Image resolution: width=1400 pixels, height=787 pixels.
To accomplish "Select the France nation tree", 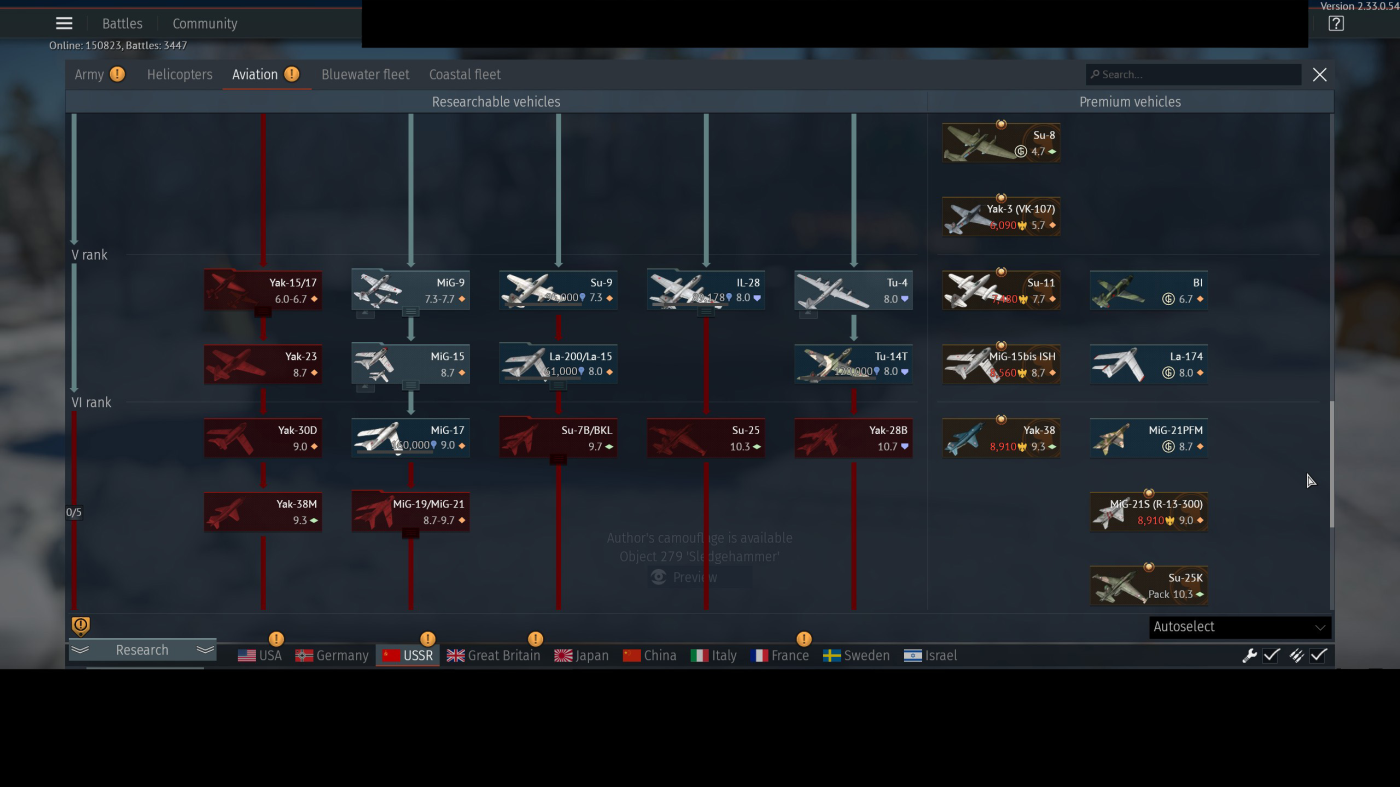I will 779,656.
